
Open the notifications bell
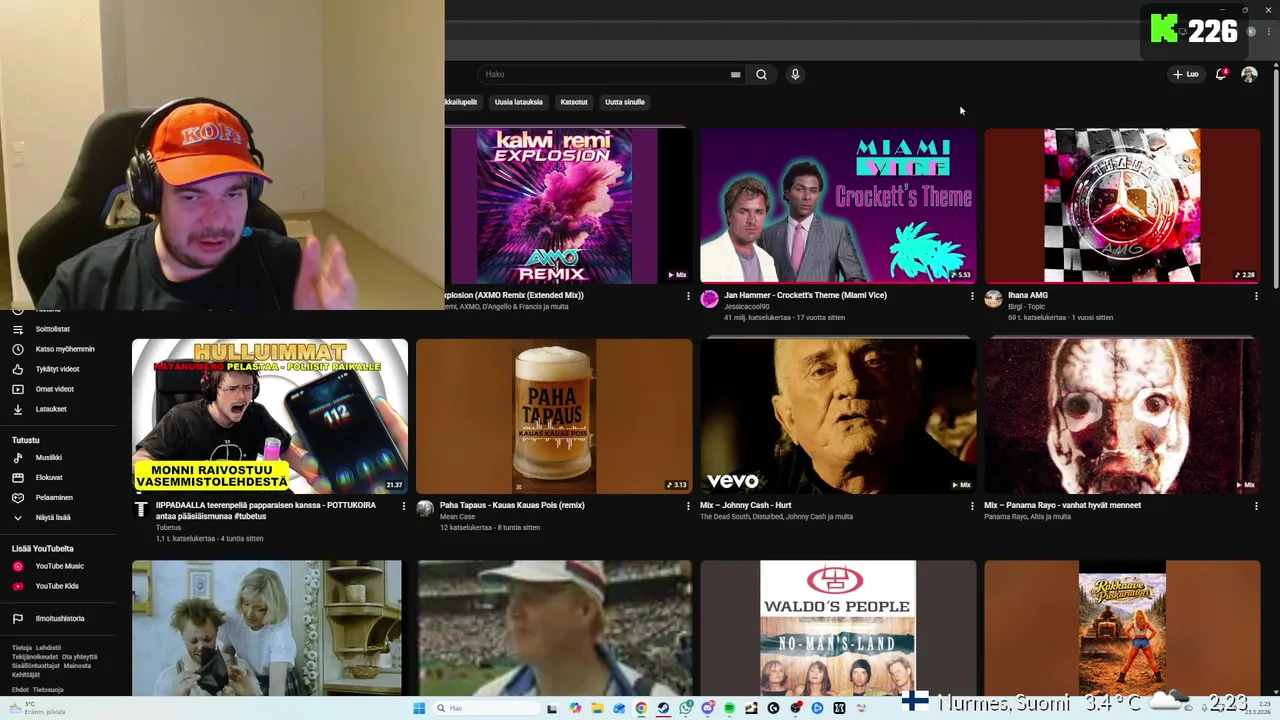pos(1220,74)
